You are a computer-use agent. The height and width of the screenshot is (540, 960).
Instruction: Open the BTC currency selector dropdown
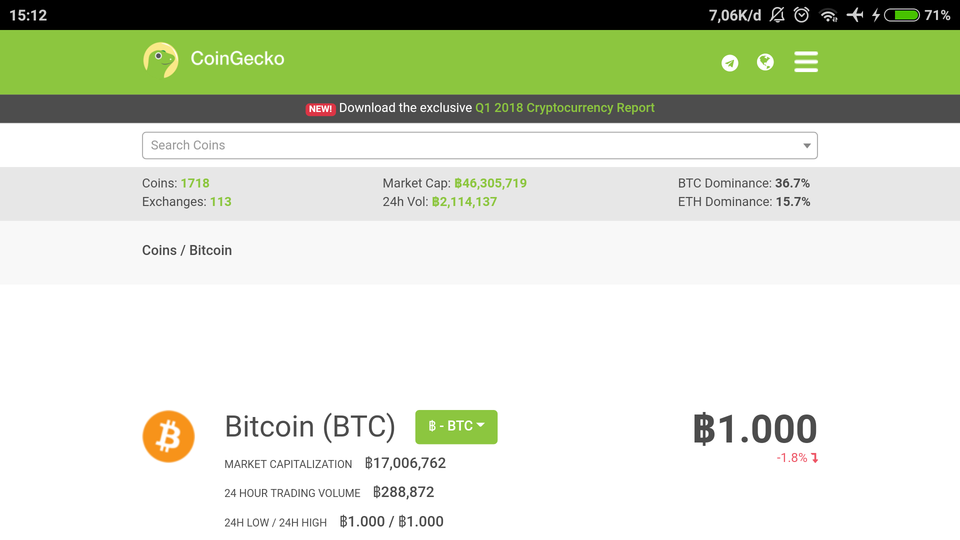click(x=456, y=427)
